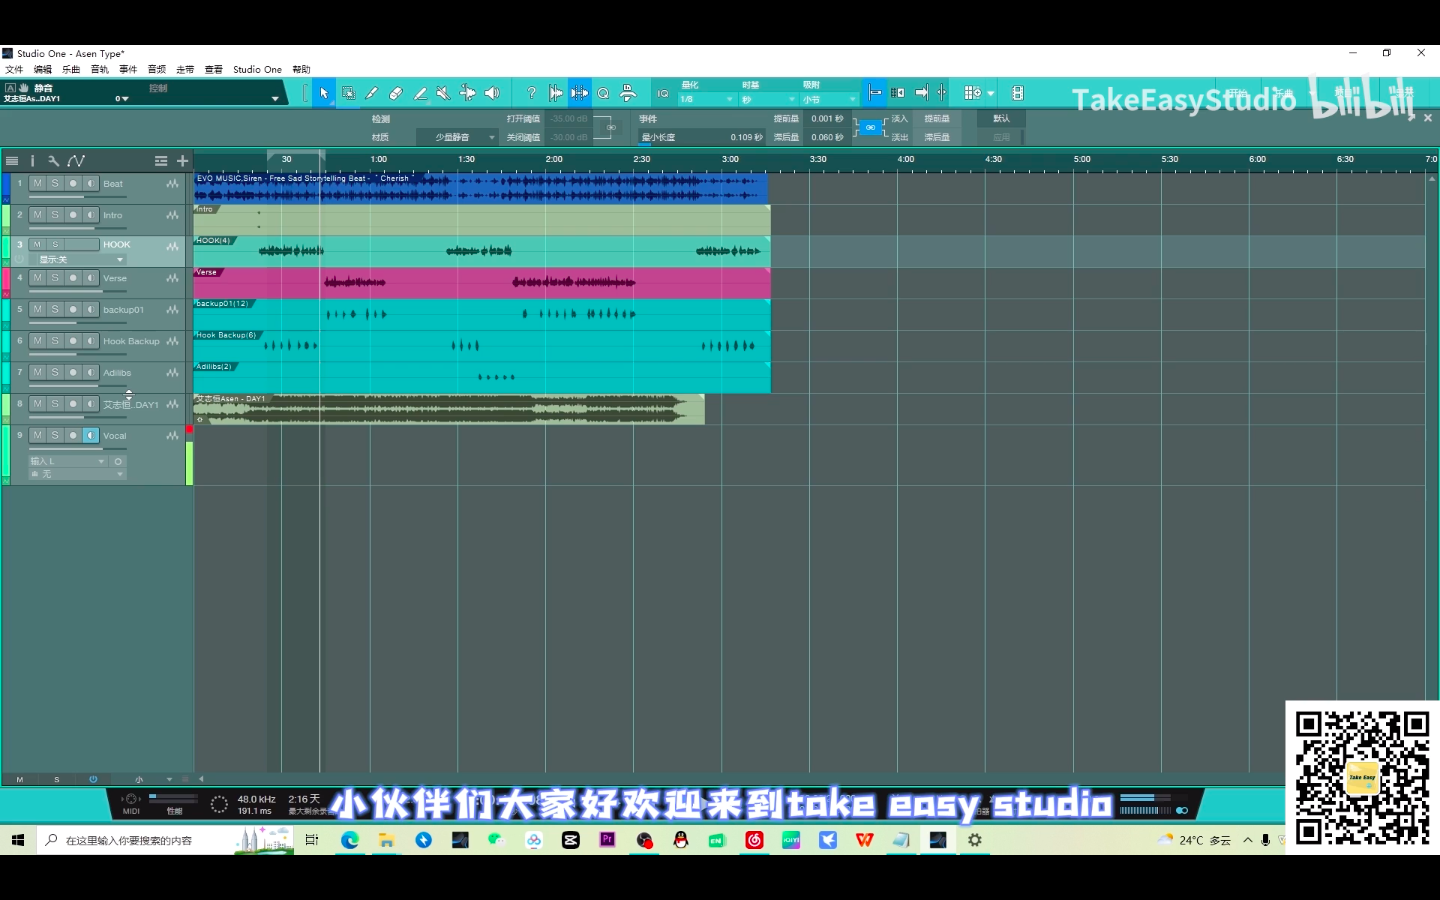Click the Windows taskbar search box
The height and width of the screenshot is (900, 1440).
(165, 840)
